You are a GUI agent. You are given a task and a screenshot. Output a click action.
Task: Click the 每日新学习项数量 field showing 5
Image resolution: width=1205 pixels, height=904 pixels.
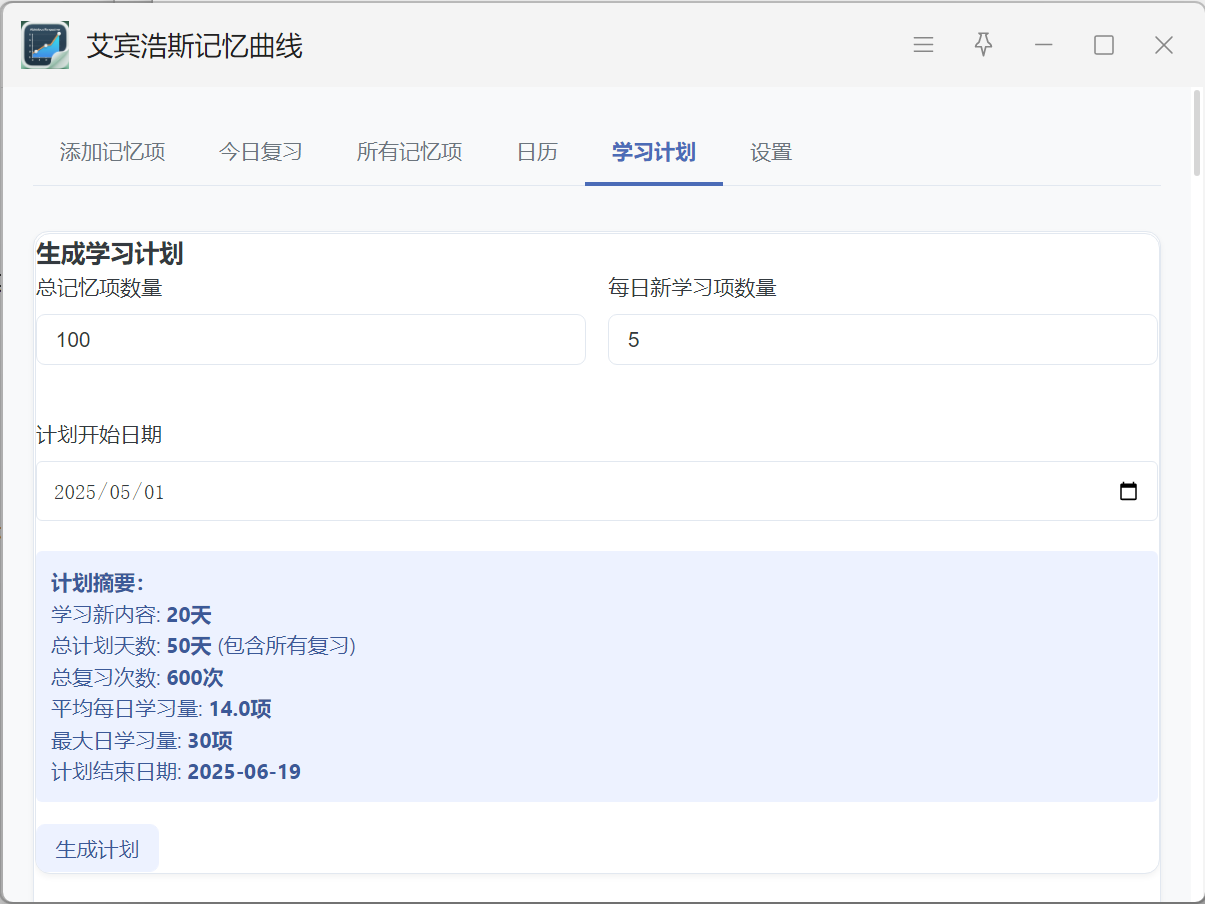tap(882, 340)
